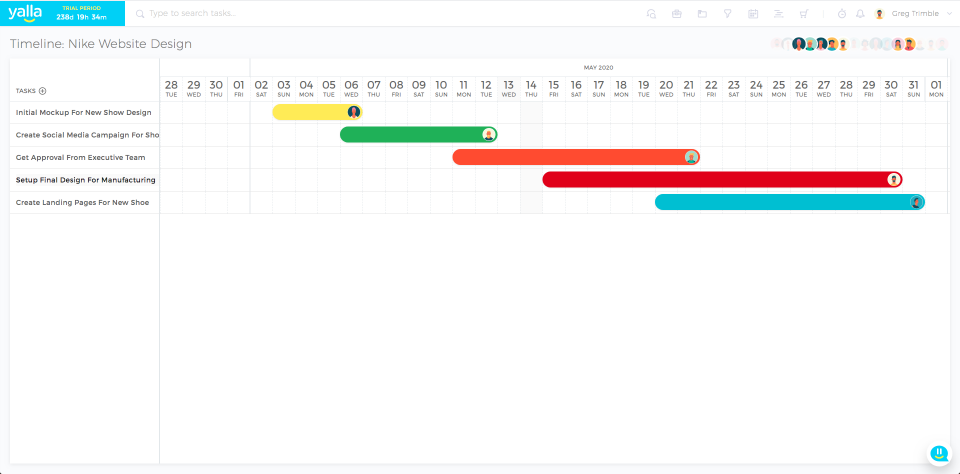The height and width of the screenshot is (474, 960).
Task: Start the stopwatch timer icon
Action: point(842,13)
